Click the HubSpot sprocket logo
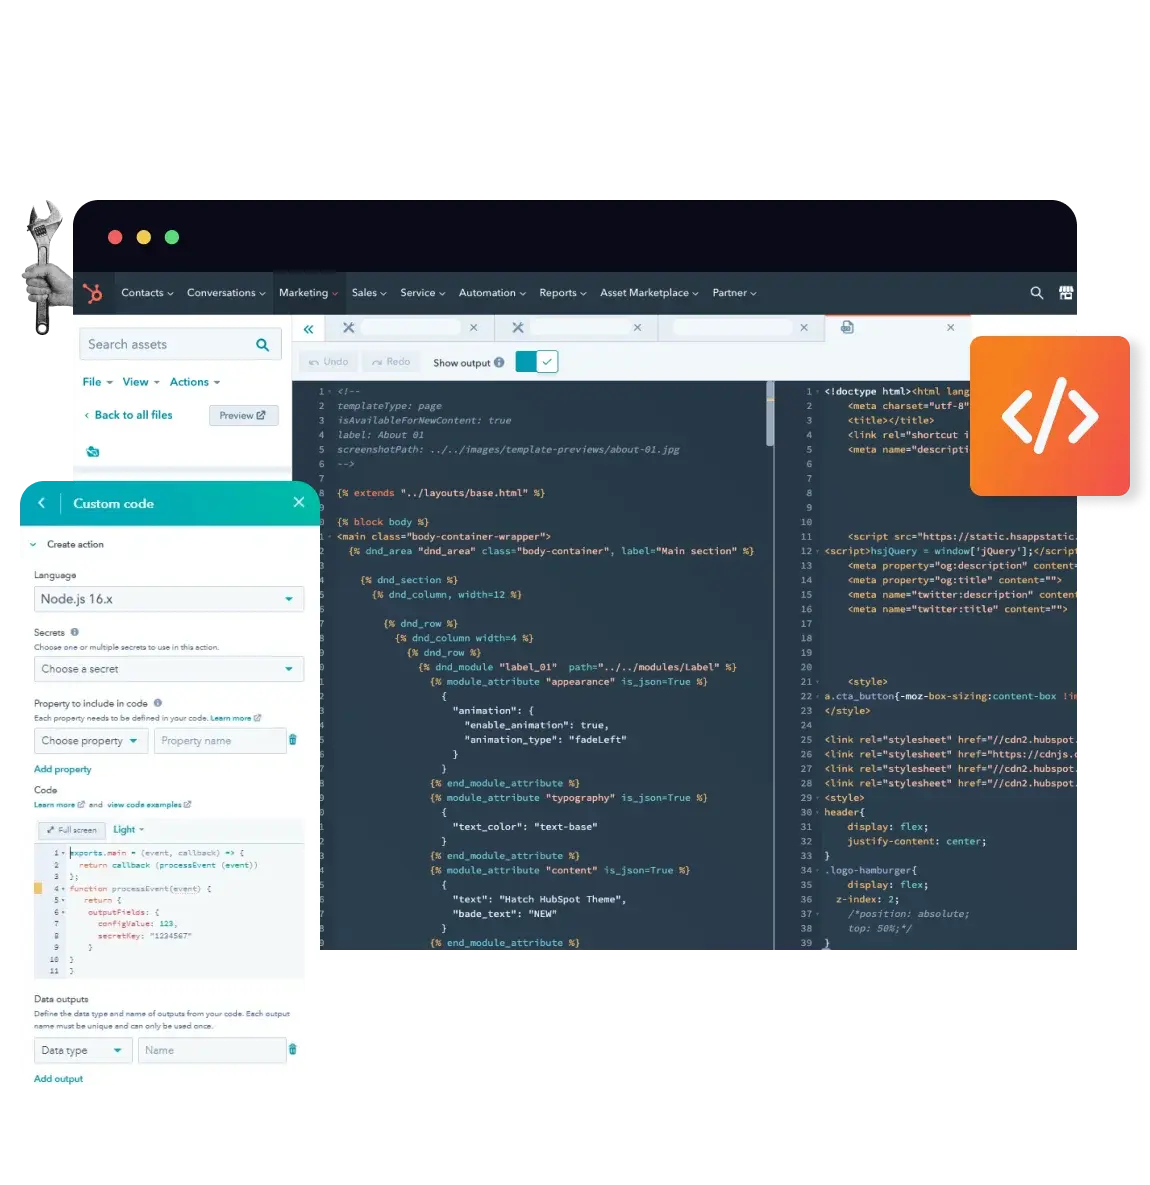 point(92,292)
